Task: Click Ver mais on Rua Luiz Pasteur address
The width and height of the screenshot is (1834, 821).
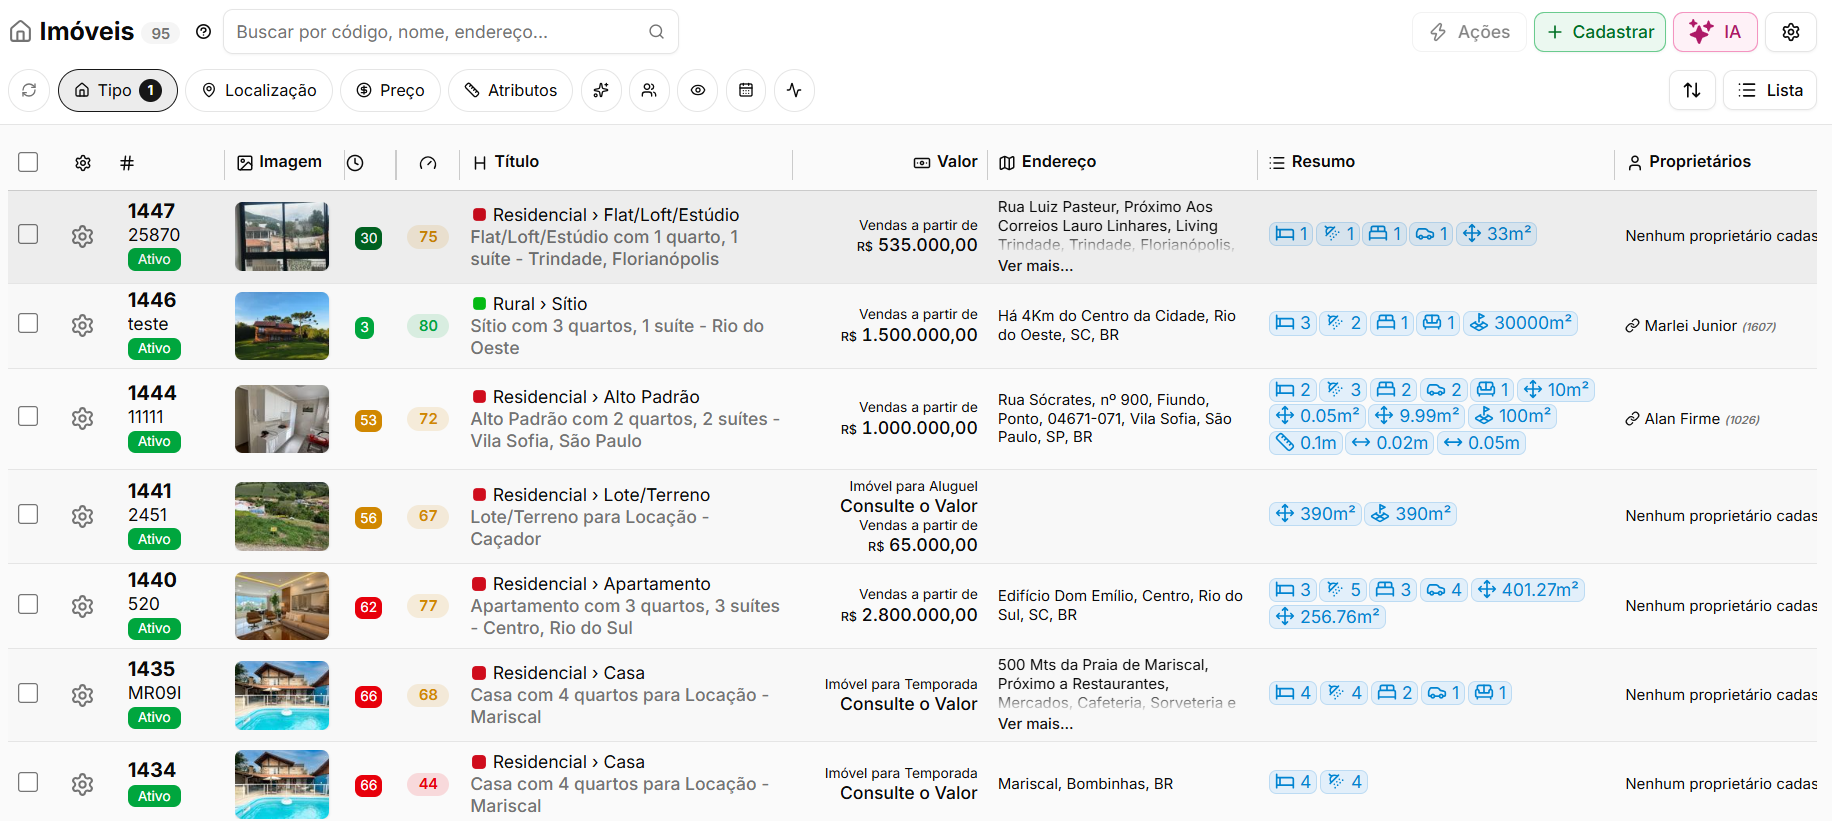Action: point(1035,266)
